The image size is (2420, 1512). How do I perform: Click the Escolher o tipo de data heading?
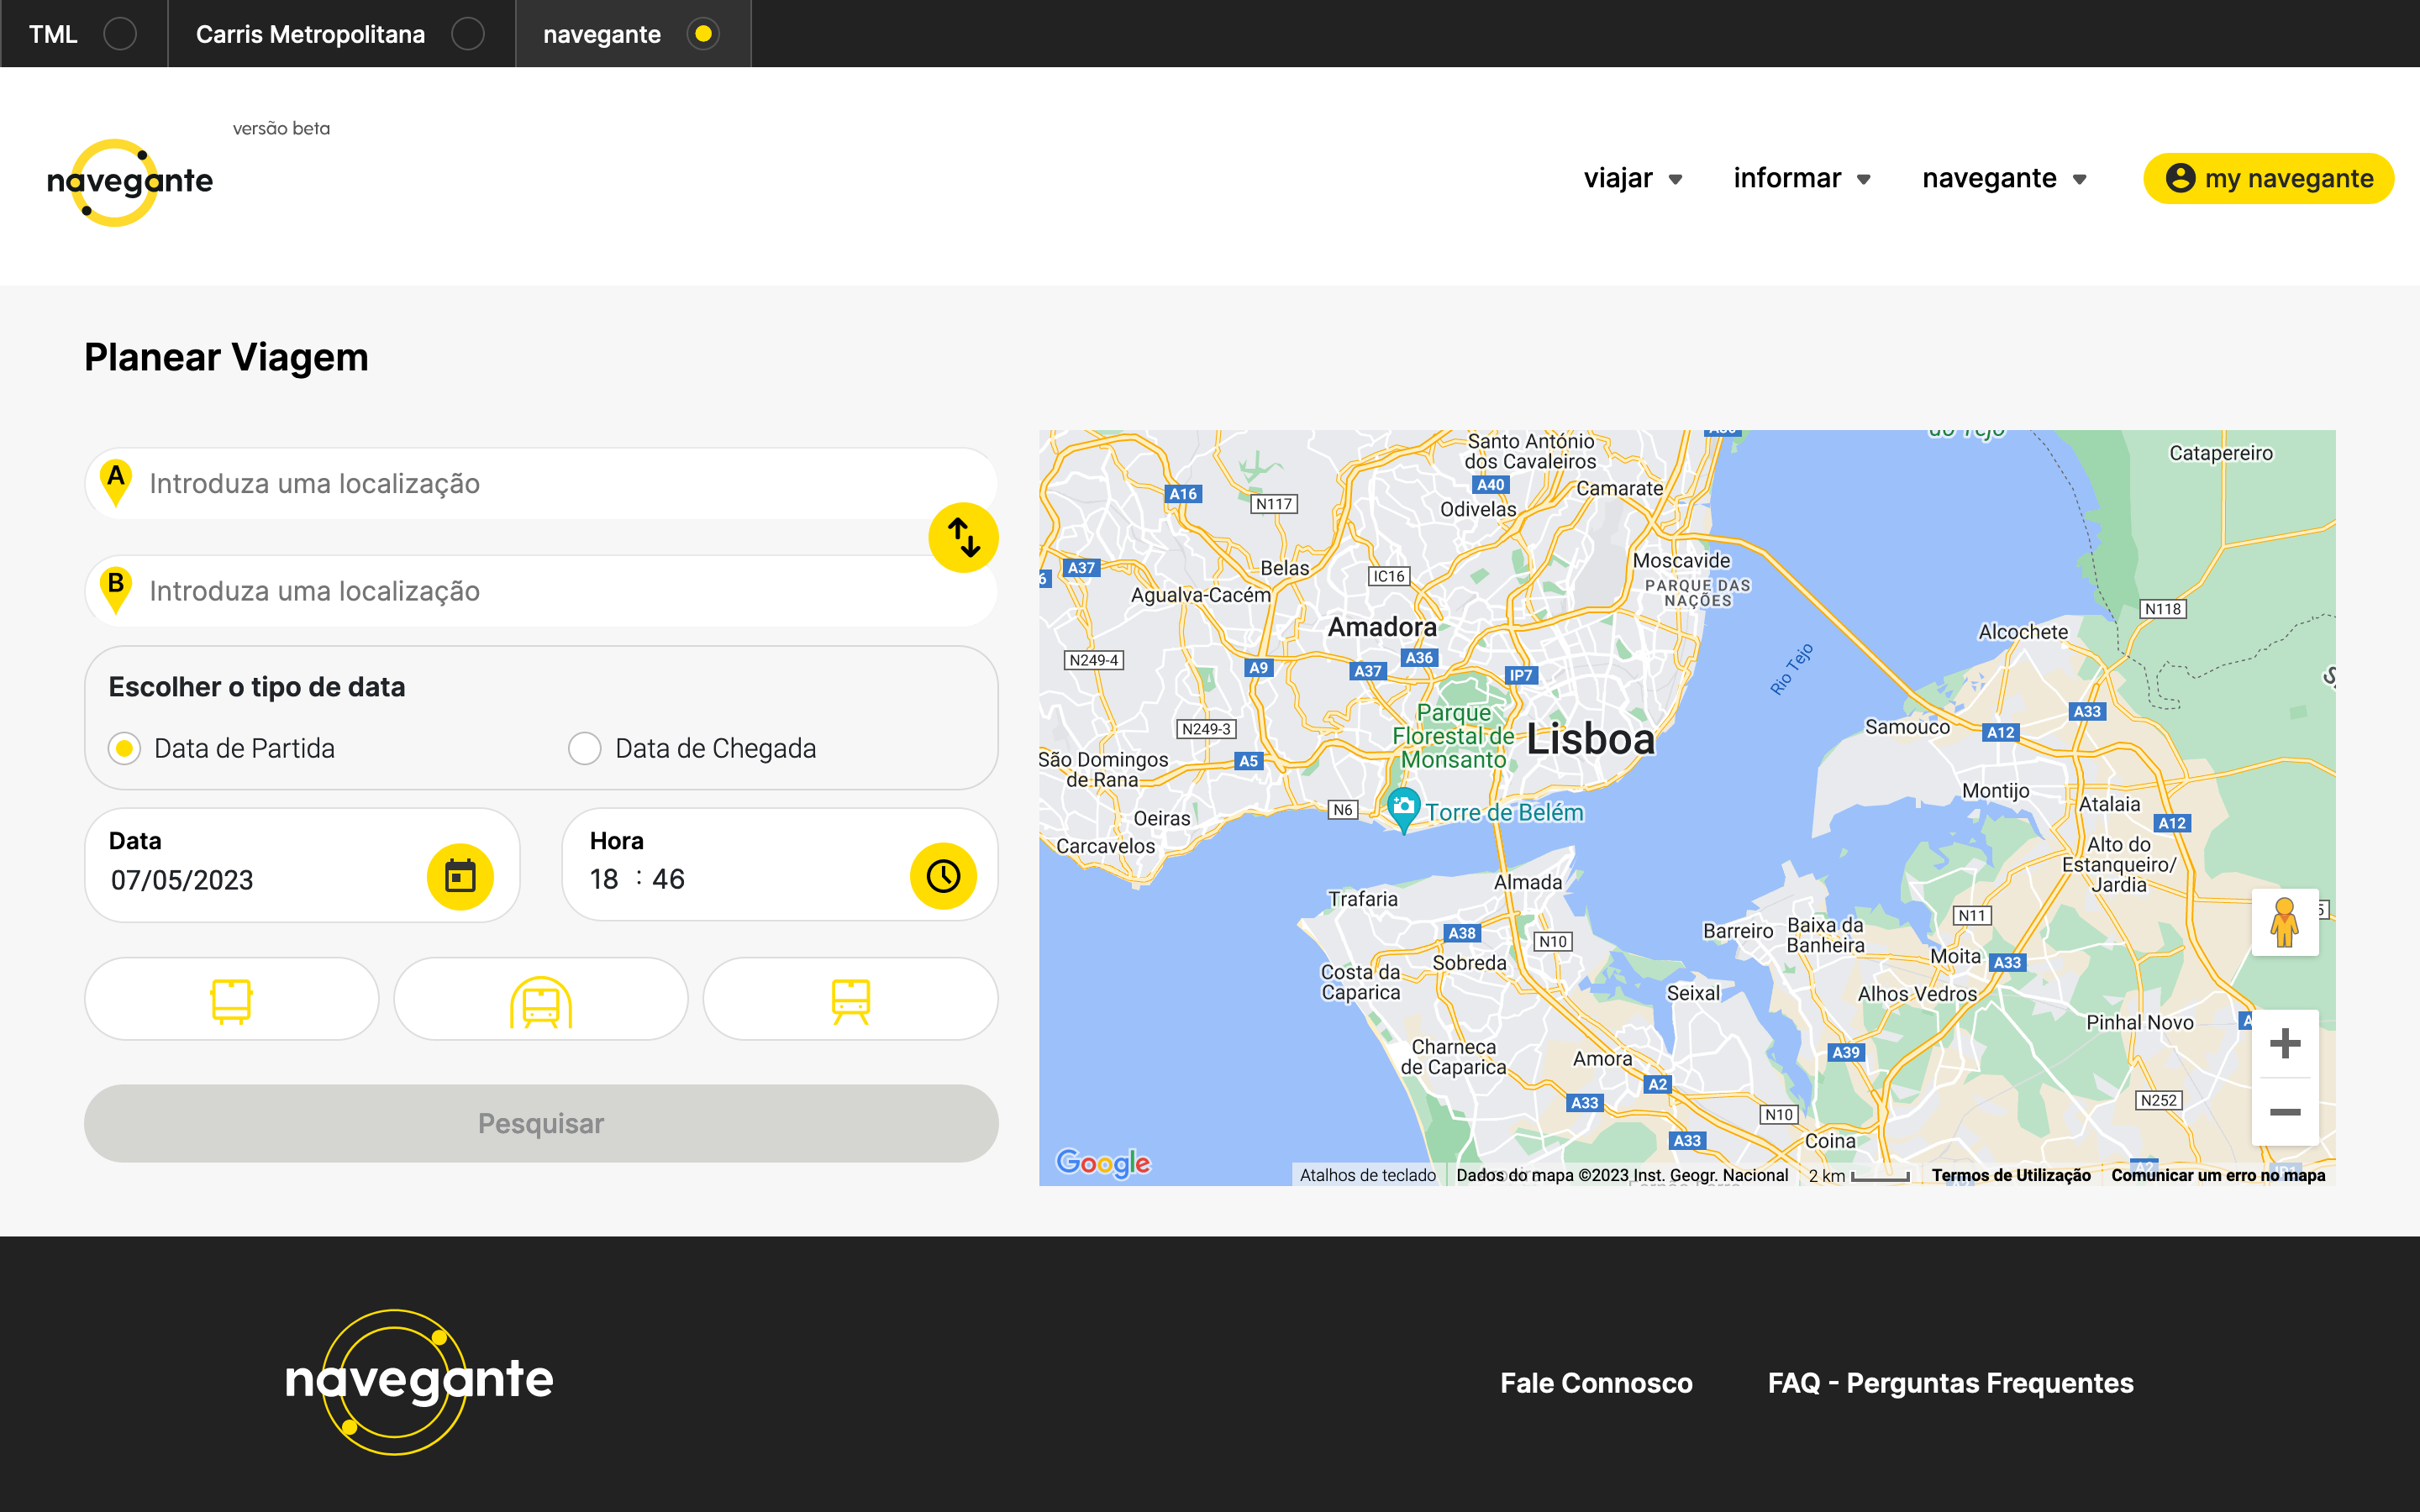257,687
